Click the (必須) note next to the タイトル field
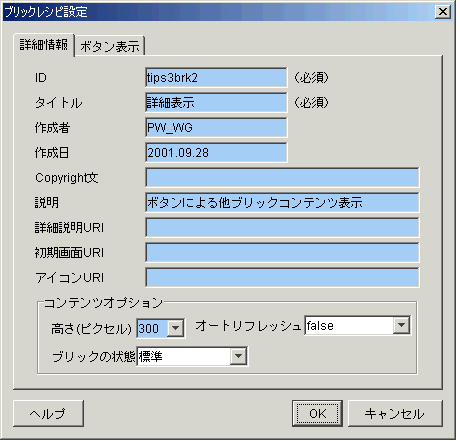Image resolution: width=460 pixels, height=441 pixels. [312, 103]
